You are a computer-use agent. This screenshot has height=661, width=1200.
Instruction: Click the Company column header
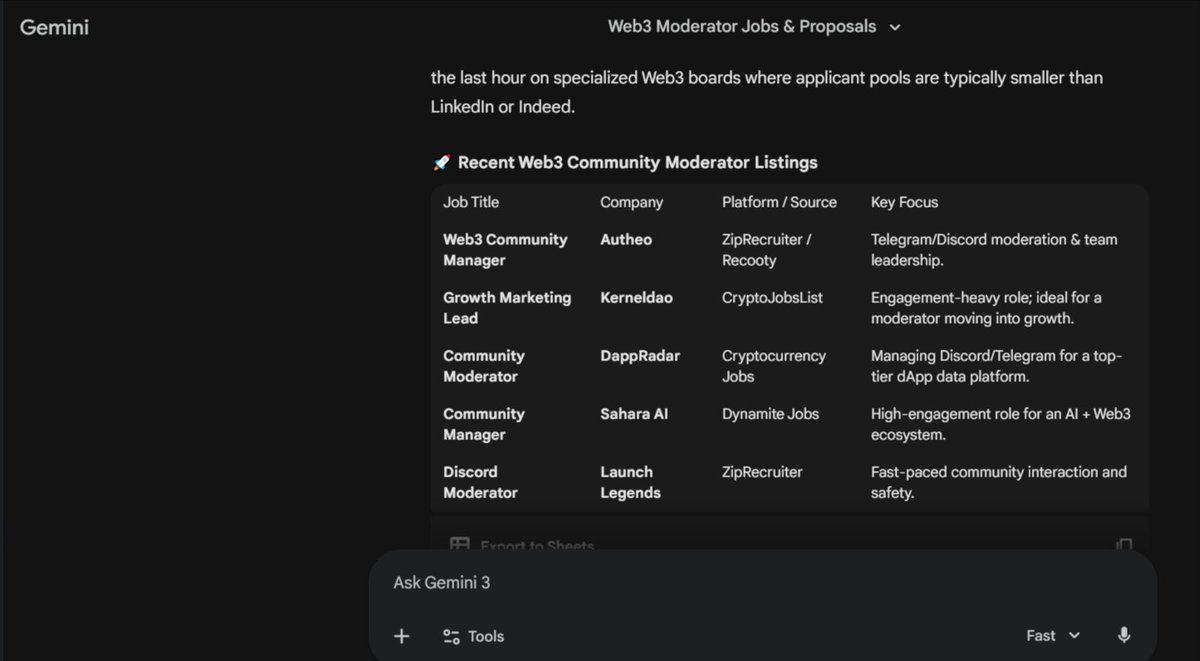[x=631, y=202]
